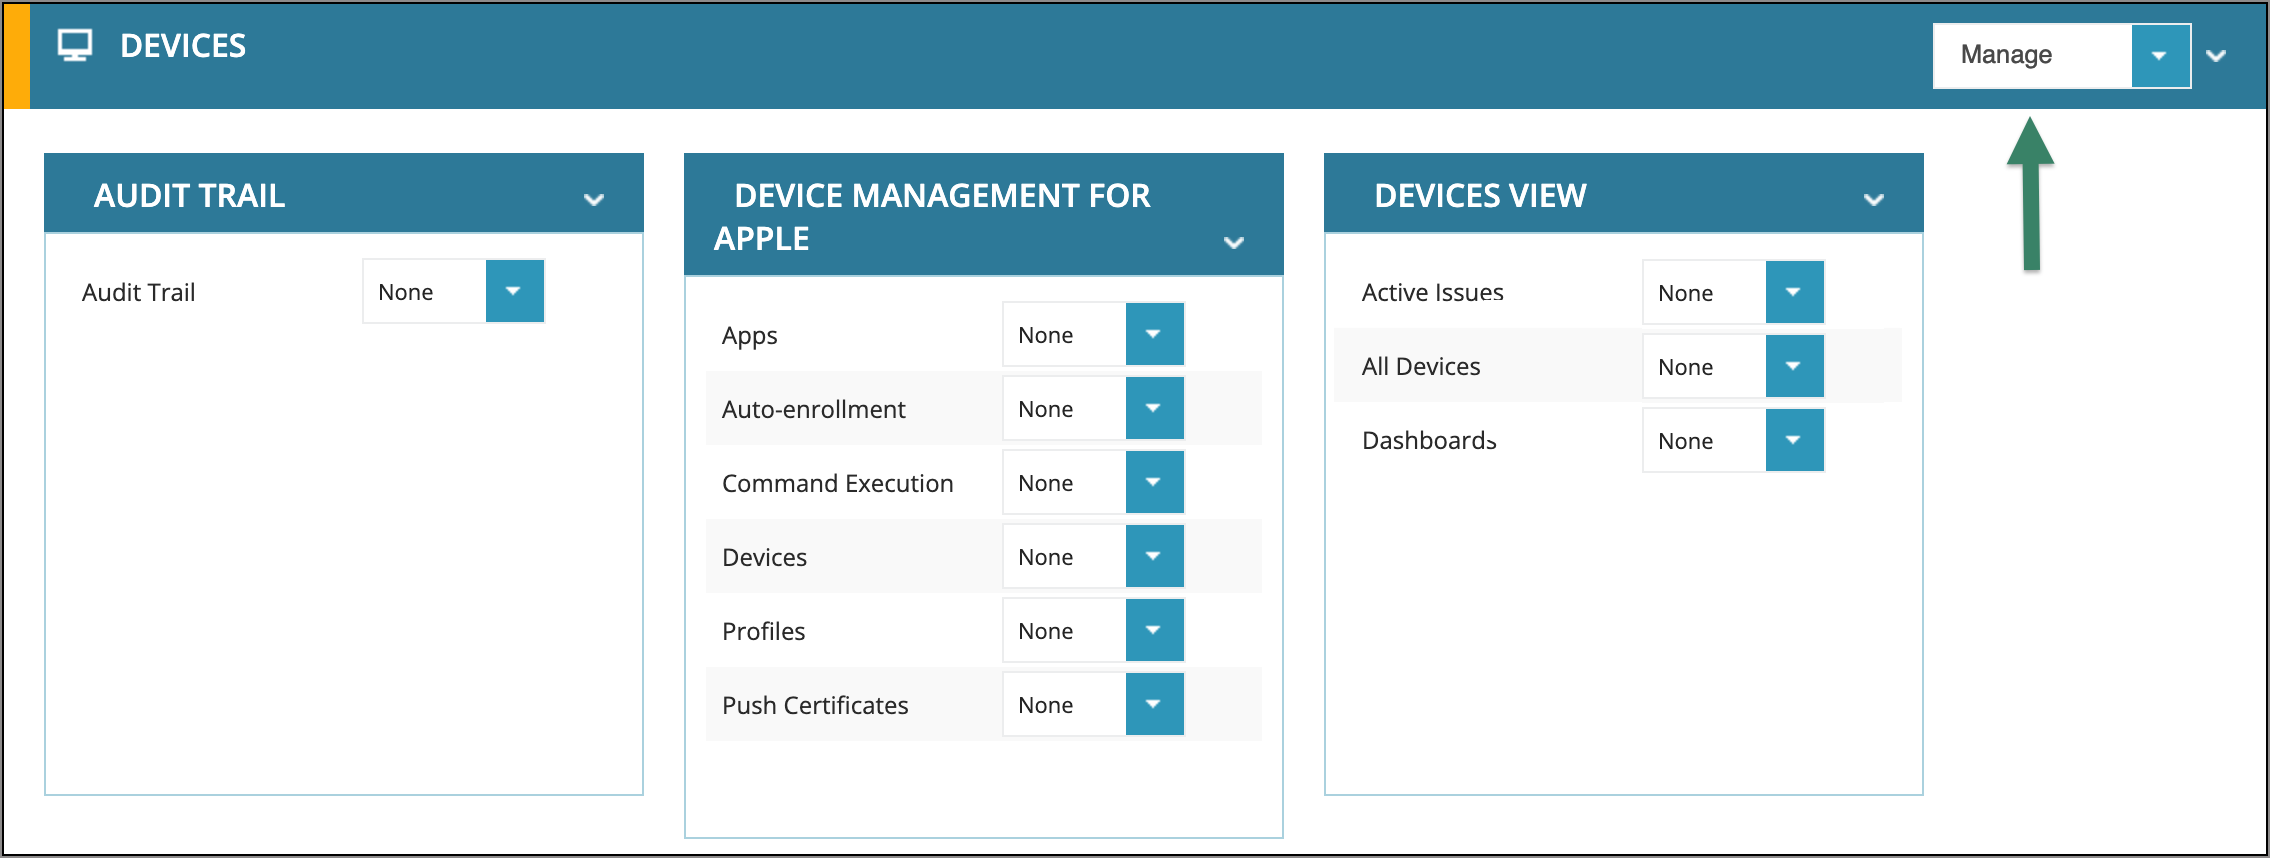Collapse Device Management for Apple panel
2270x858 pixels.
(x=1234, y=242)
